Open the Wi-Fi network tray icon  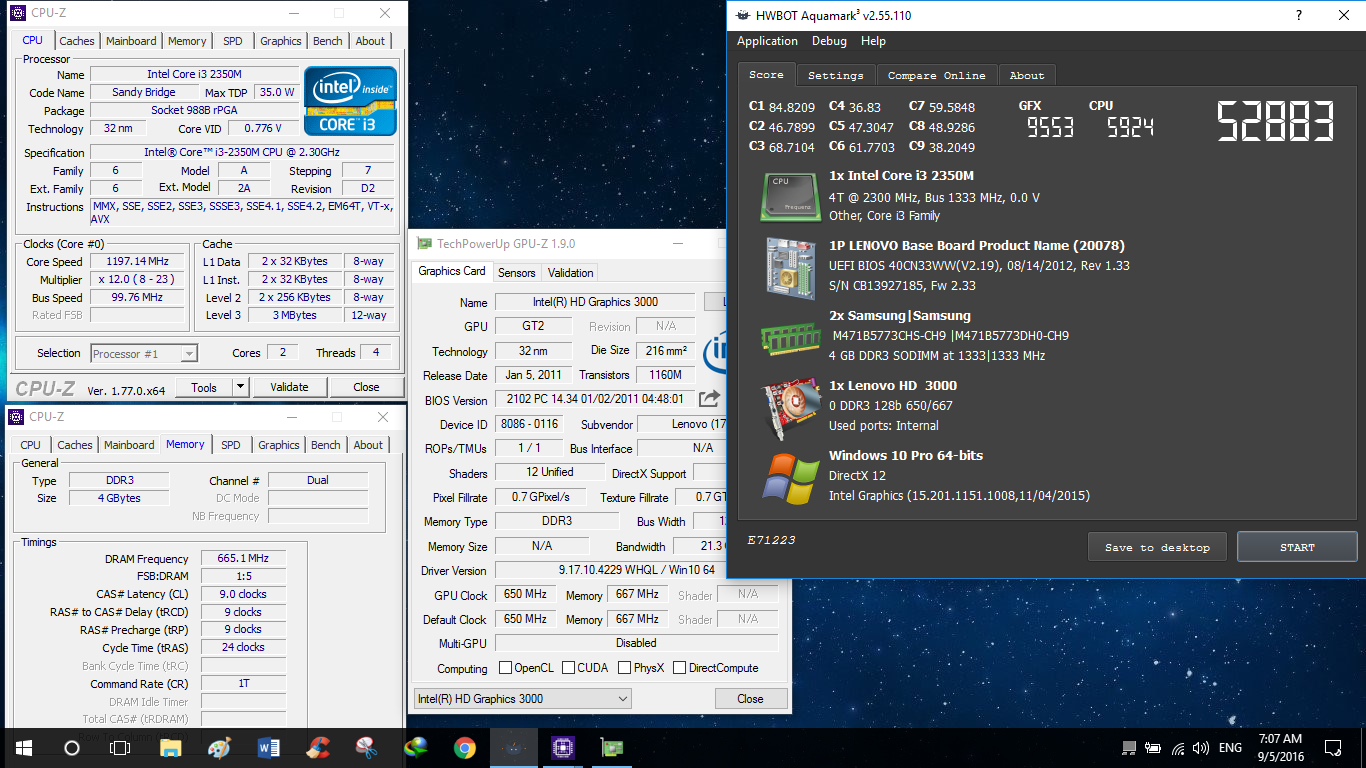(1178, 747)
